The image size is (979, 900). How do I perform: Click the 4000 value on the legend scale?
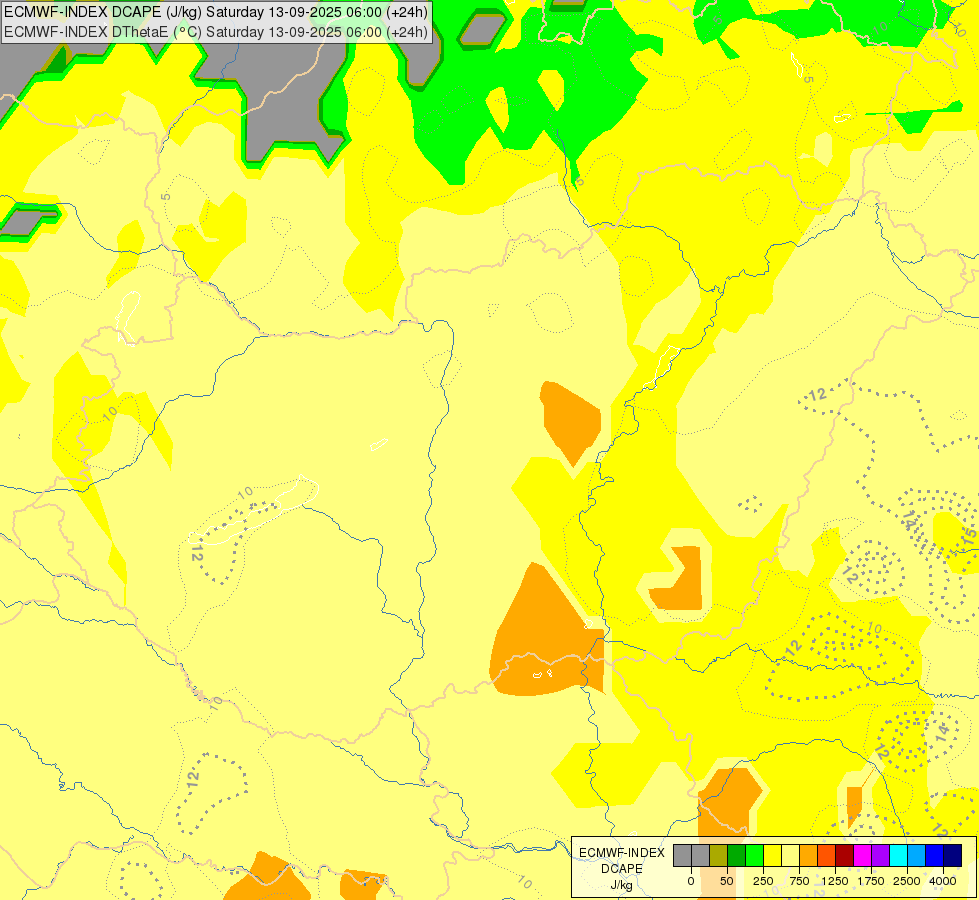[x=943, y=881]
